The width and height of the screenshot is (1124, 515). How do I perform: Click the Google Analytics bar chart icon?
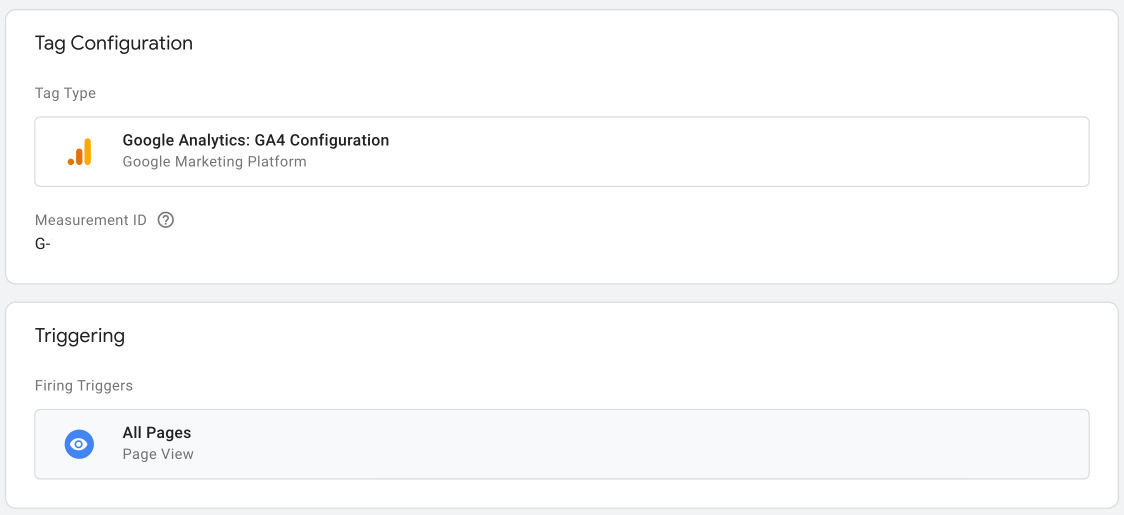80,152
